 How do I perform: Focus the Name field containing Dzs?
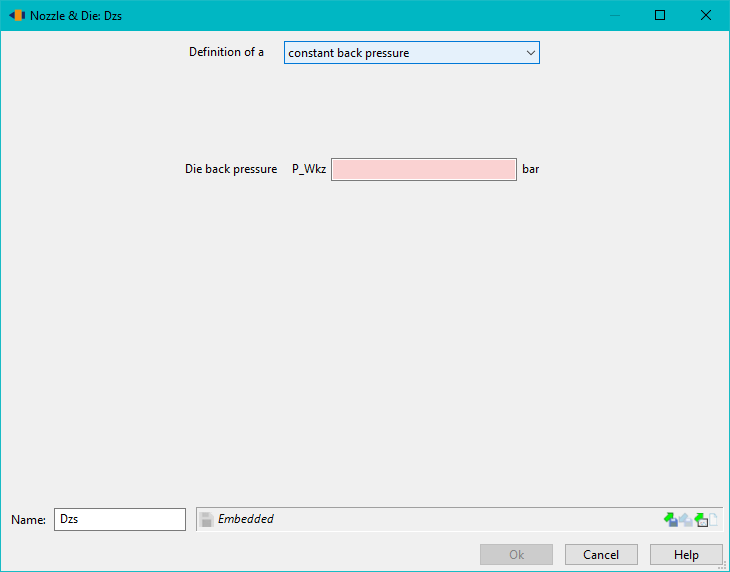point(120,519)
